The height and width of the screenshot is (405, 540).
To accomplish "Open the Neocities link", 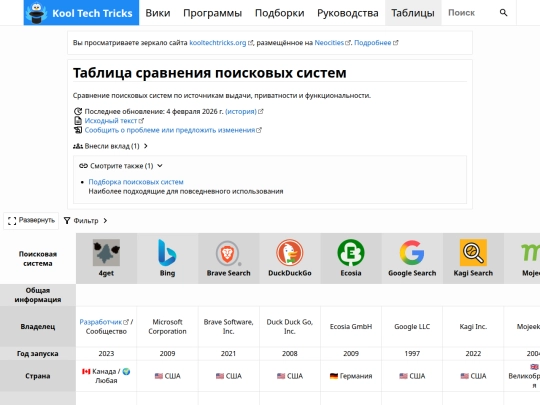I will click(x=329, y=43).
